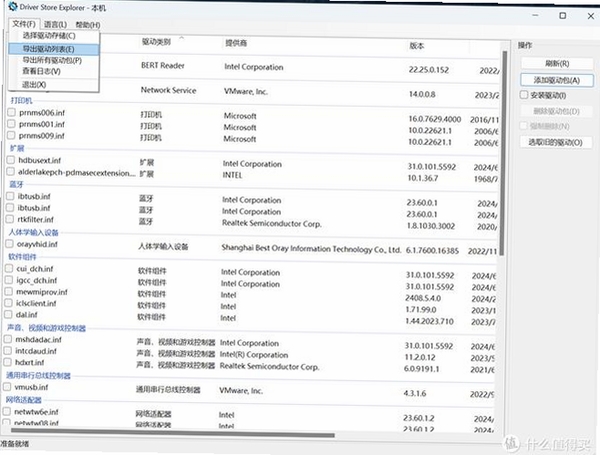Tick the hdxrt.inf checkbox

8,362
